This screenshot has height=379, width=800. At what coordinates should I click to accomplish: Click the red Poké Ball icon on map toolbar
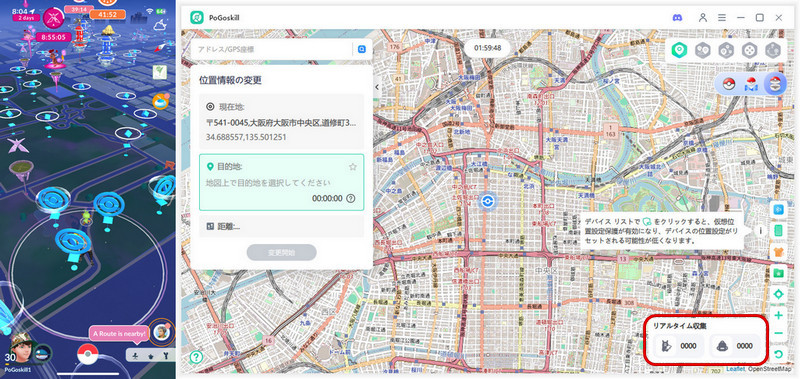(729, 84)
